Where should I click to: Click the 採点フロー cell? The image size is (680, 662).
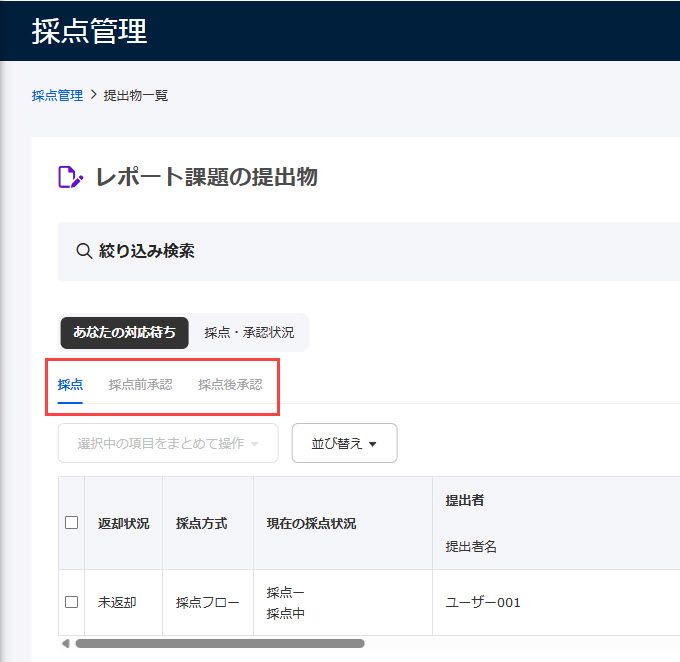[207, 602]
